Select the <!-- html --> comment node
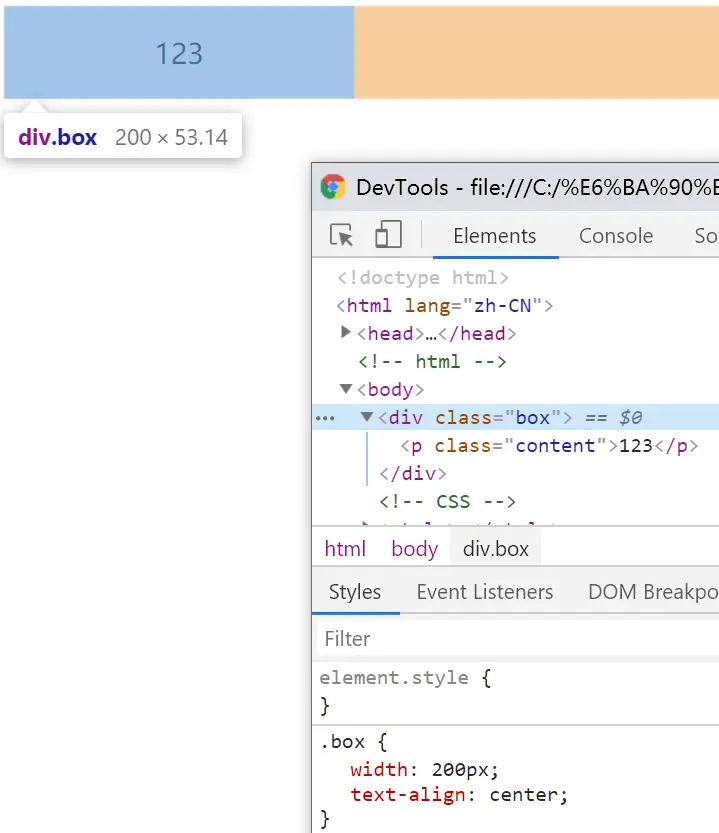 pos(432,362)
